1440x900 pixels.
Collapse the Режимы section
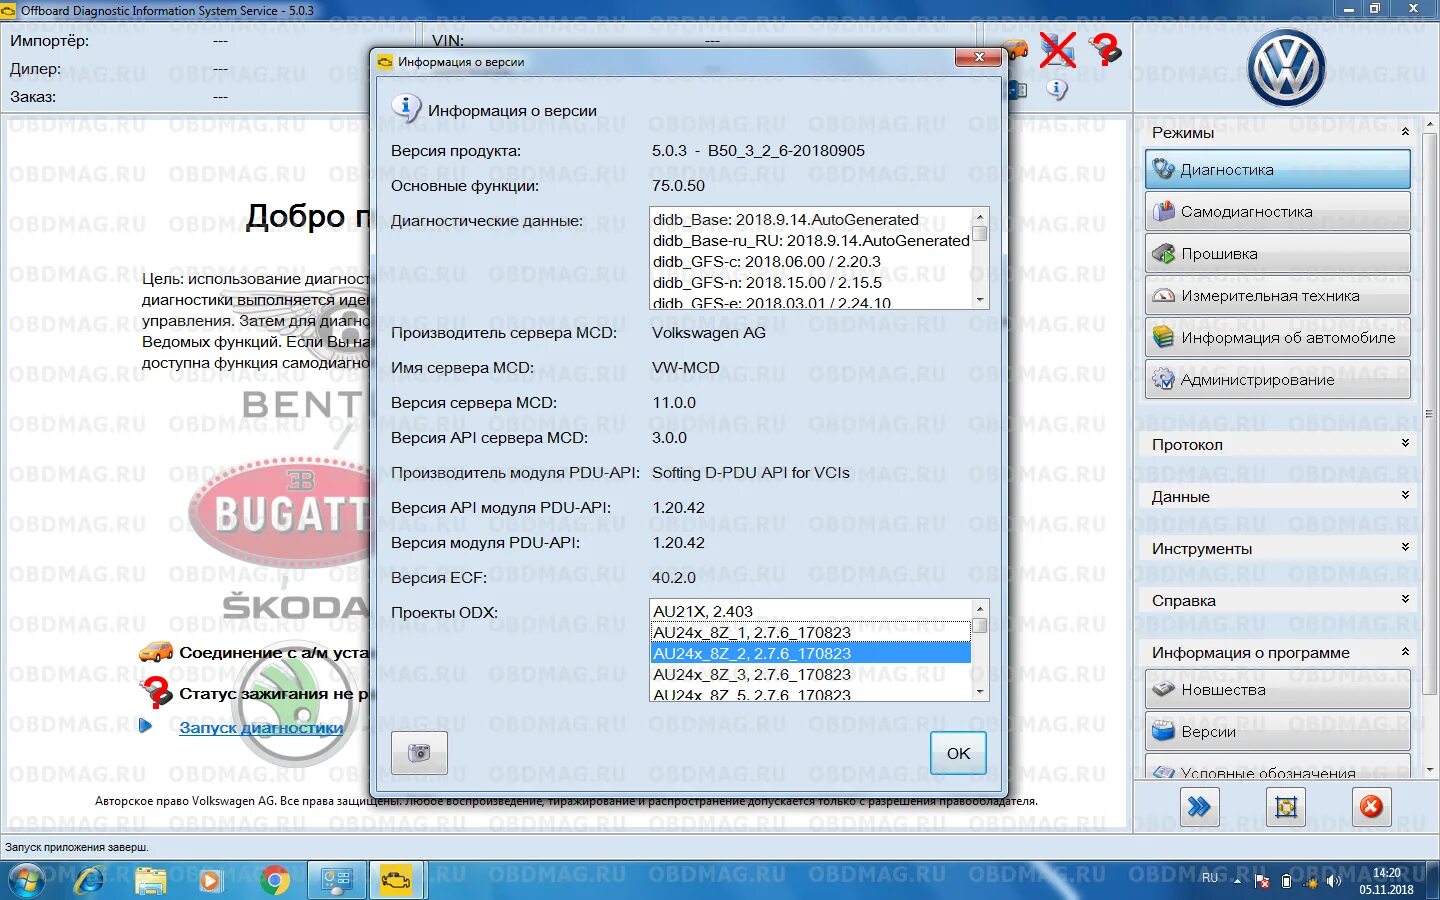(1404, 132)
